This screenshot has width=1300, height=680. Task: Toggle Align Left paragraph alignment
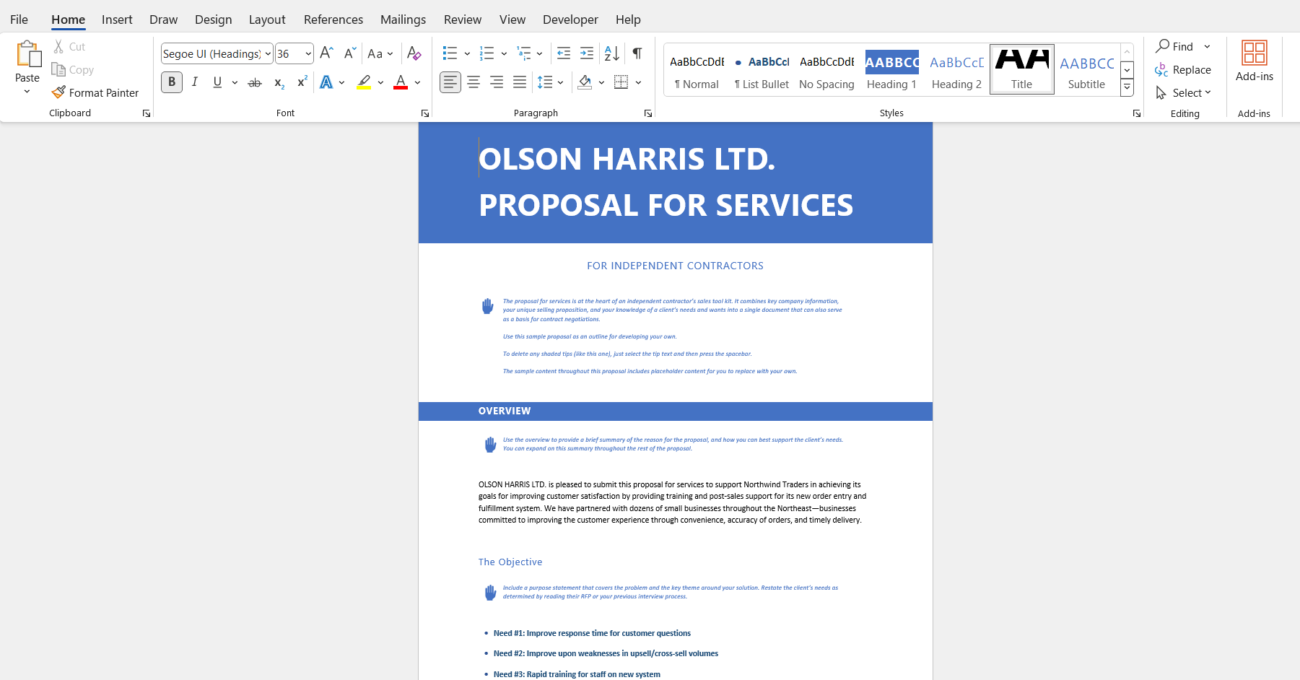pyautogui.click(x=451, y=83)
